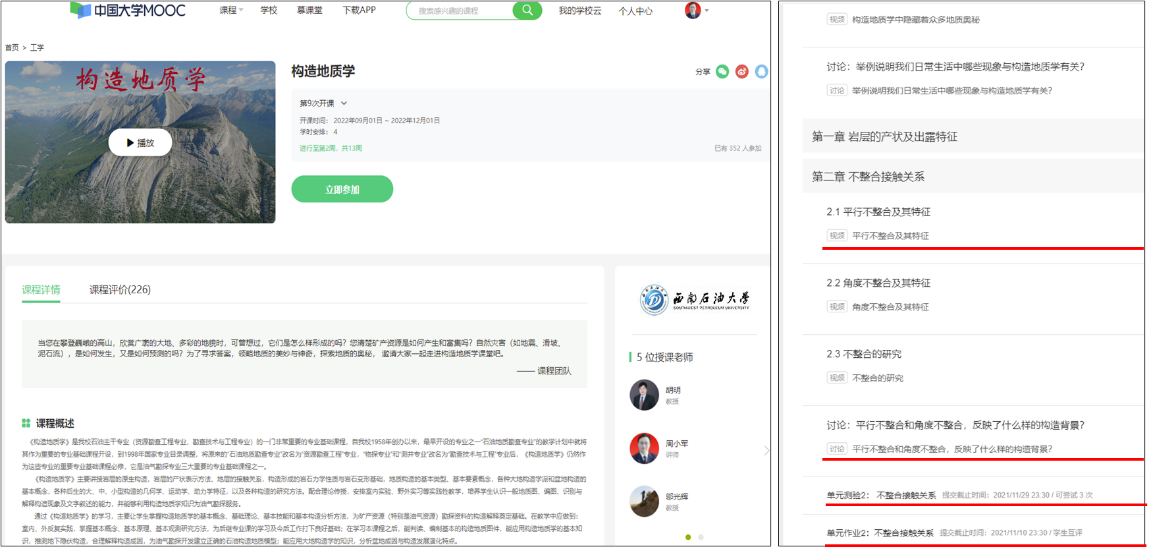The height and width of the screenshot is (547, 1149).
Task: Open the 第9次开课 session dropdown
Action: coord(323,103)
